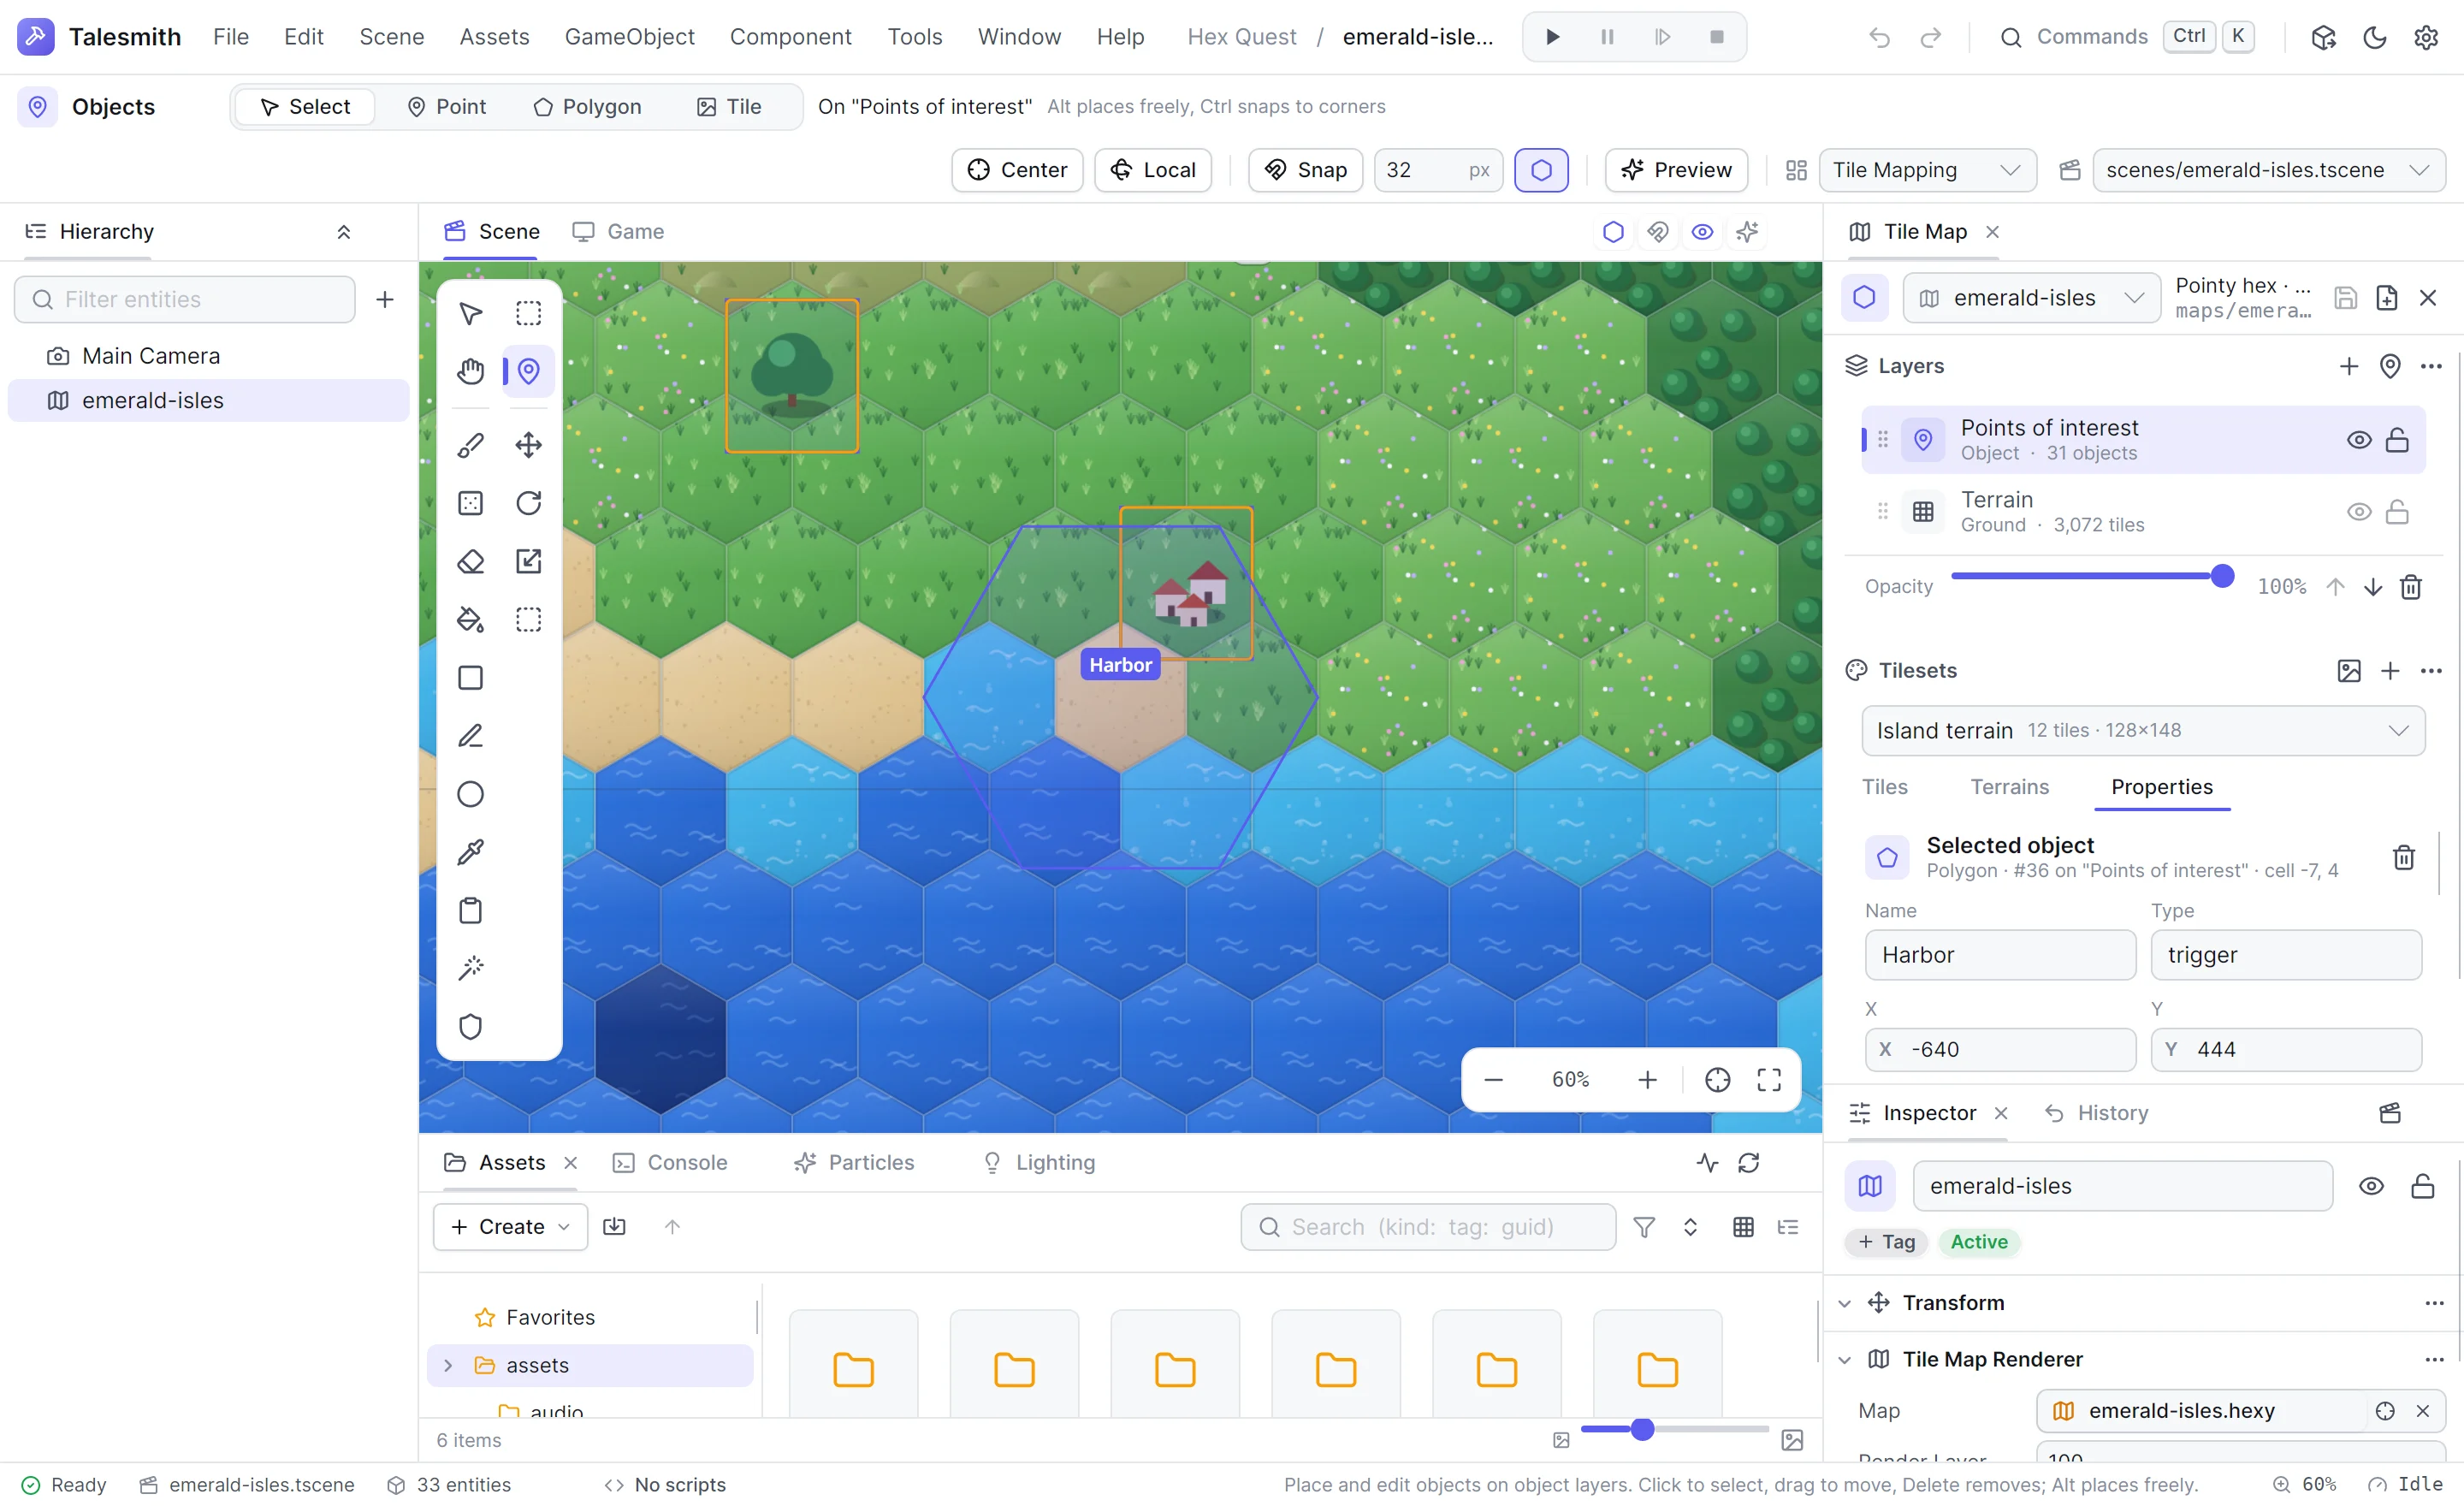
Task: Select the move arrows tool
Action: pos(528,445)
